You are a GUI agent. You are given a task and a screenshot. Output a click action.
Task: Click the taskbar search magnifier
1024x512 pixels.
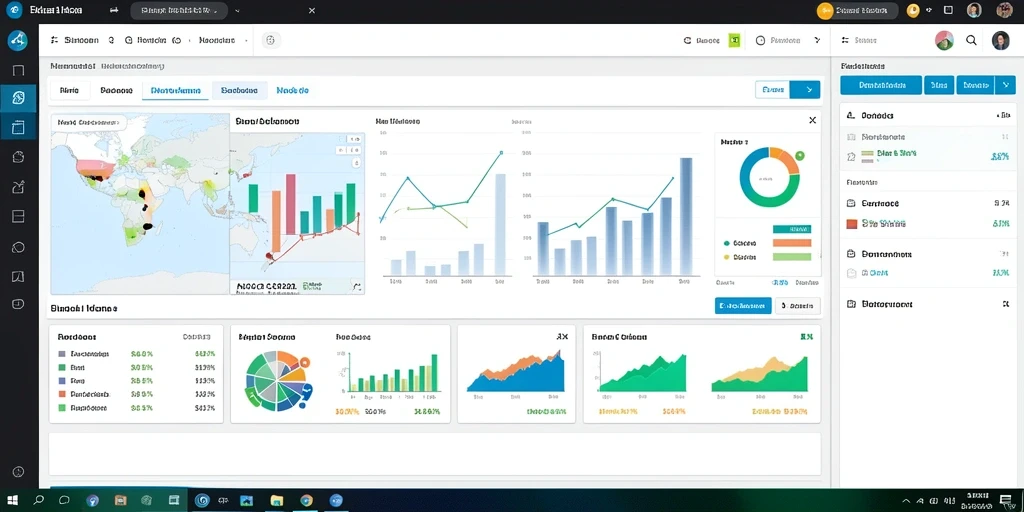click(x=39, y=500)
